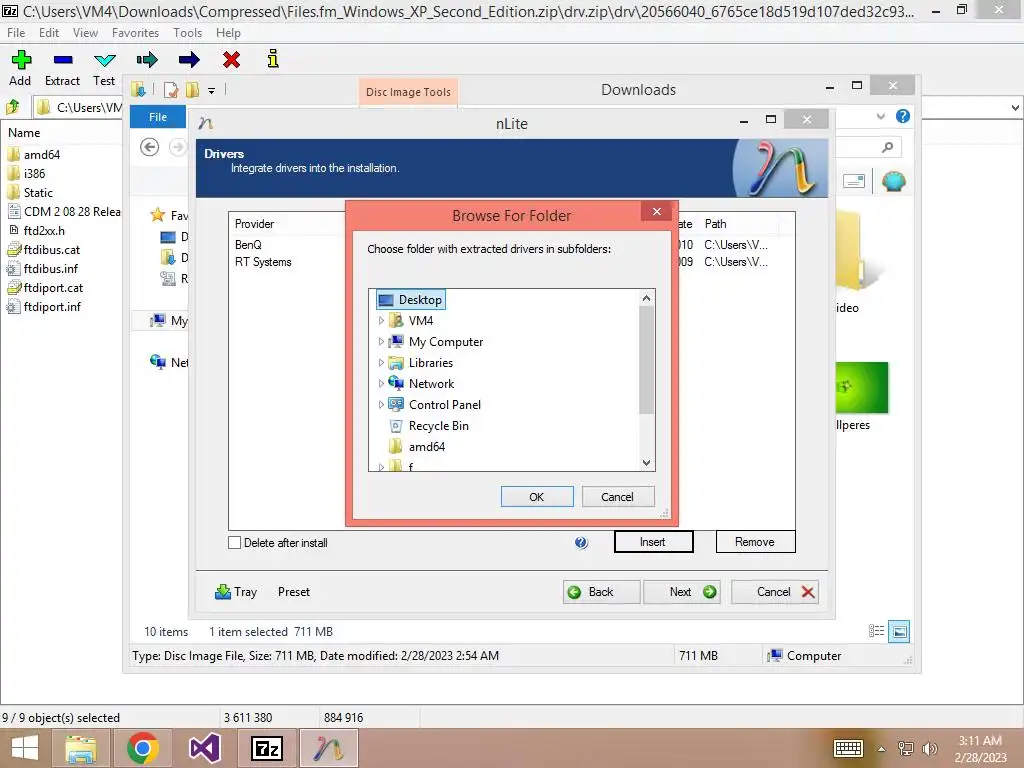Image resolution: width=1024 pixels, height=768 pixels.
Task: Cancel the nLite wizard
Action: tap(775, 592)
